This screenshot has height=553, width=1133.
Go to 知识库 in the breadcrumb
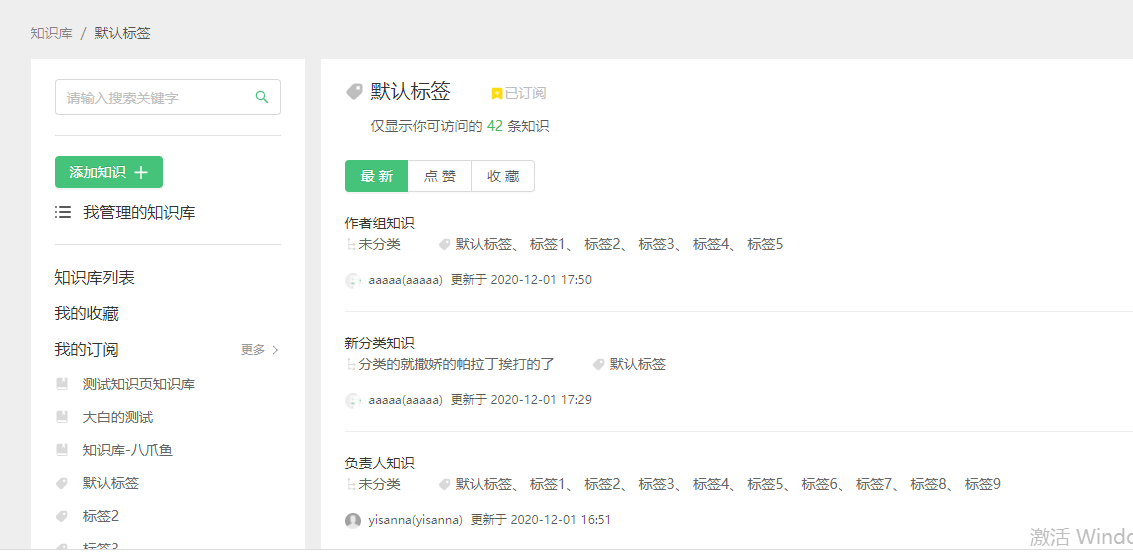(x=51, y=33)
